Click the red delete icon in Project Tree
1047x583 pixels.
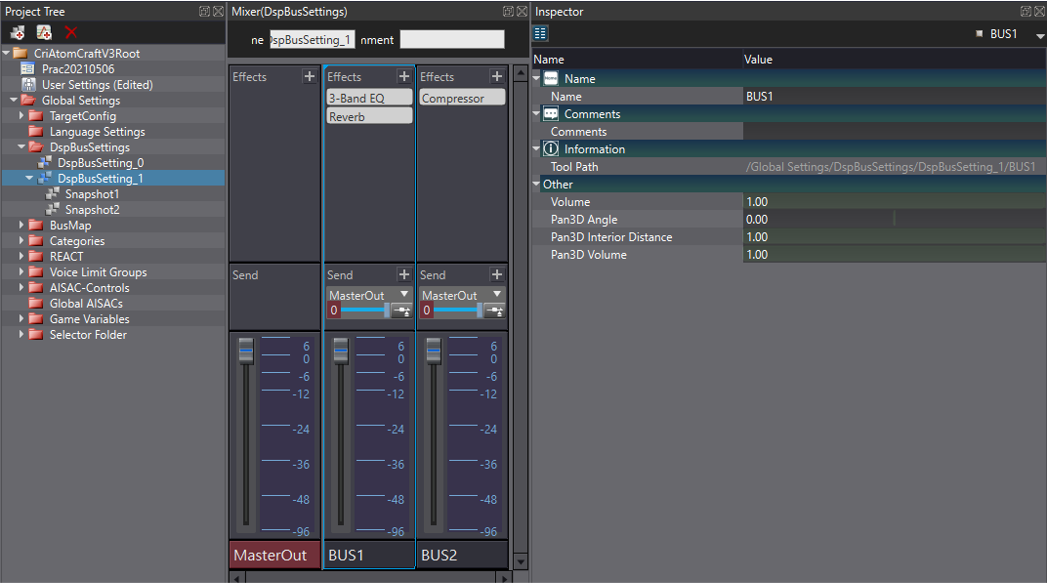[x=71, y=32]
